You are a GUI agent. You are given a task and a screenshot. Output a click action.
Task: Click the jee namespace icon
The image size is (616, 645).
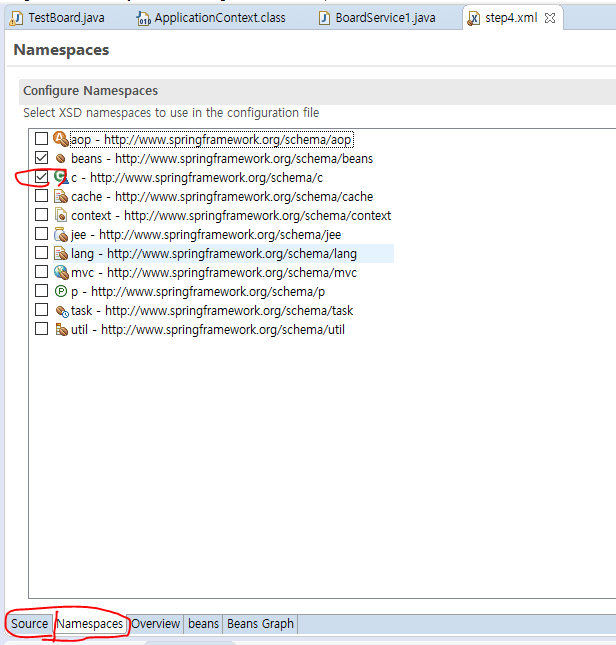[61, 234]
